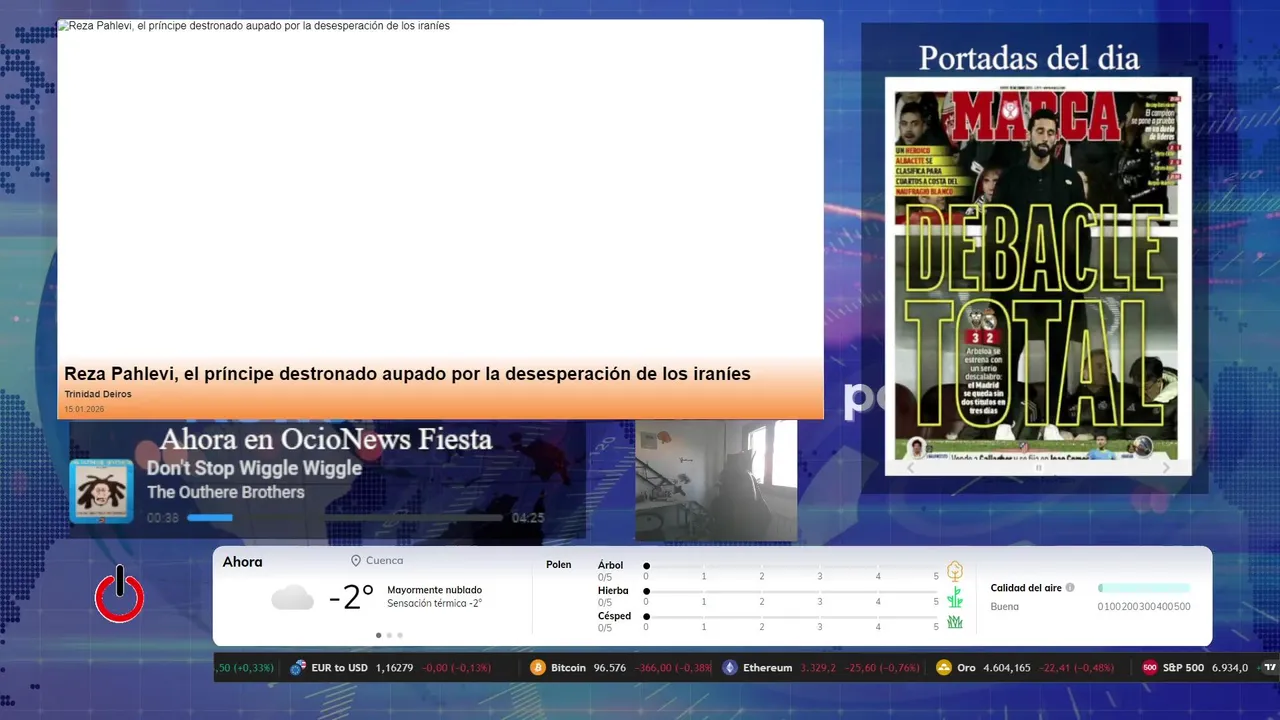Click the 'Ahora' weather heading
1280x720 pixels.
242,562
